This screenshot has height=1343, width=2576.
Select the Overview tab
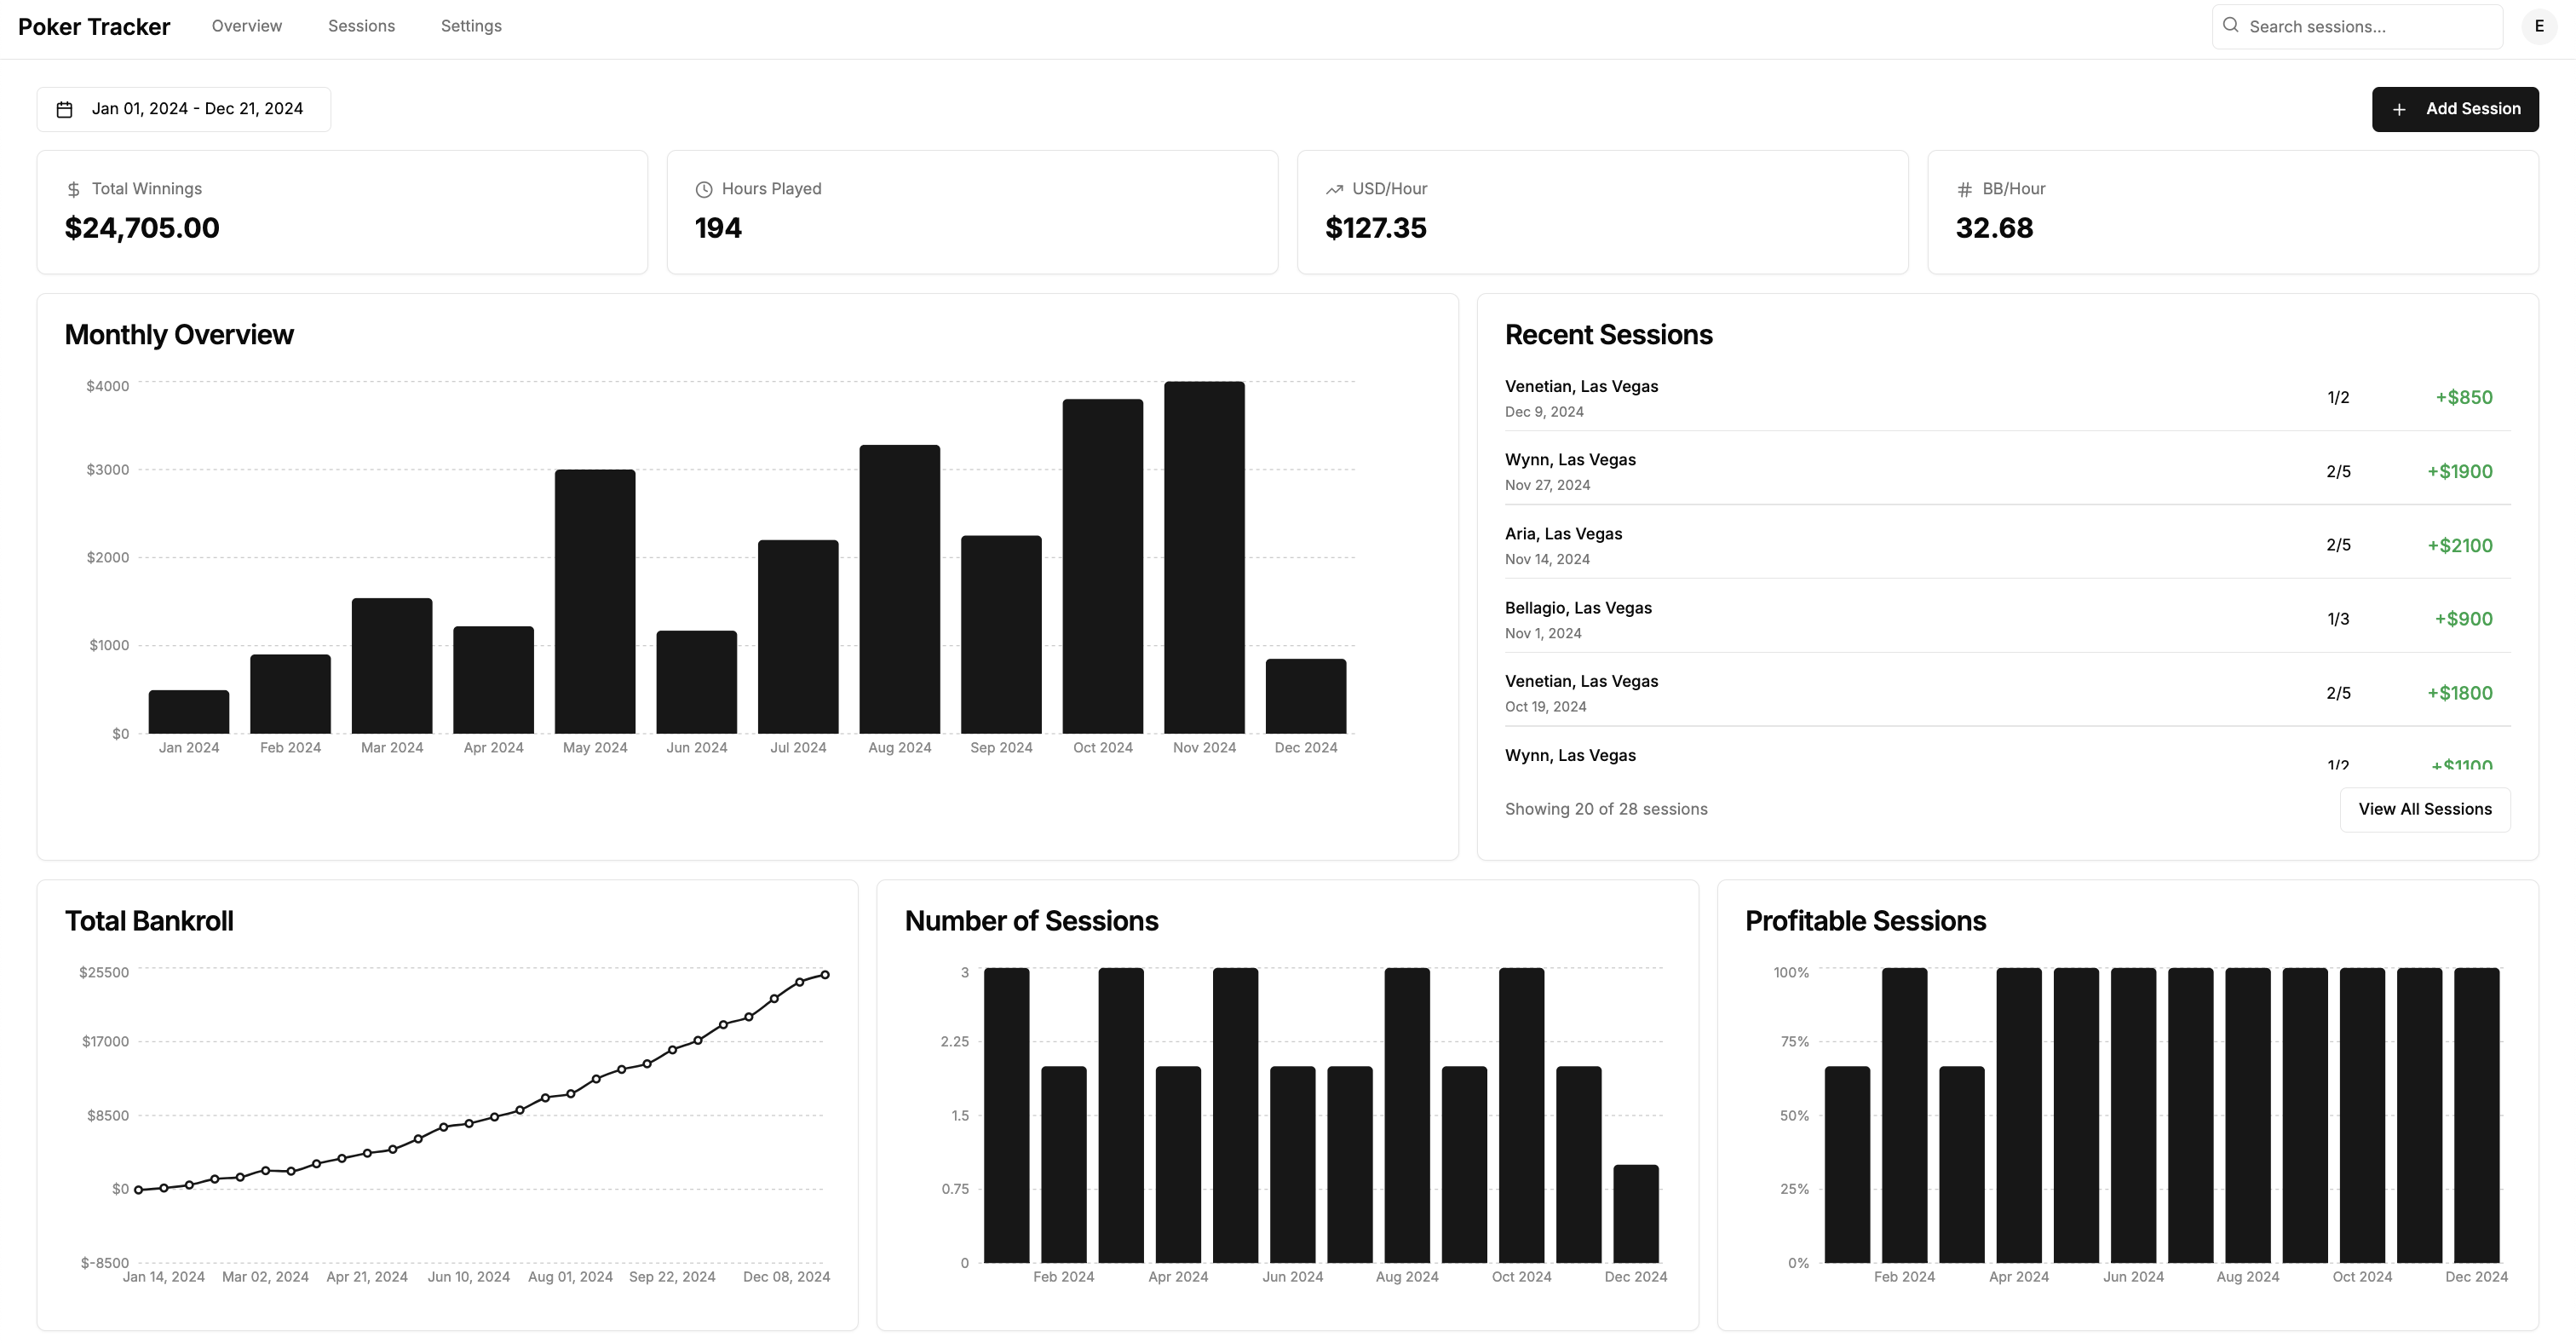(x=247, y=26)
